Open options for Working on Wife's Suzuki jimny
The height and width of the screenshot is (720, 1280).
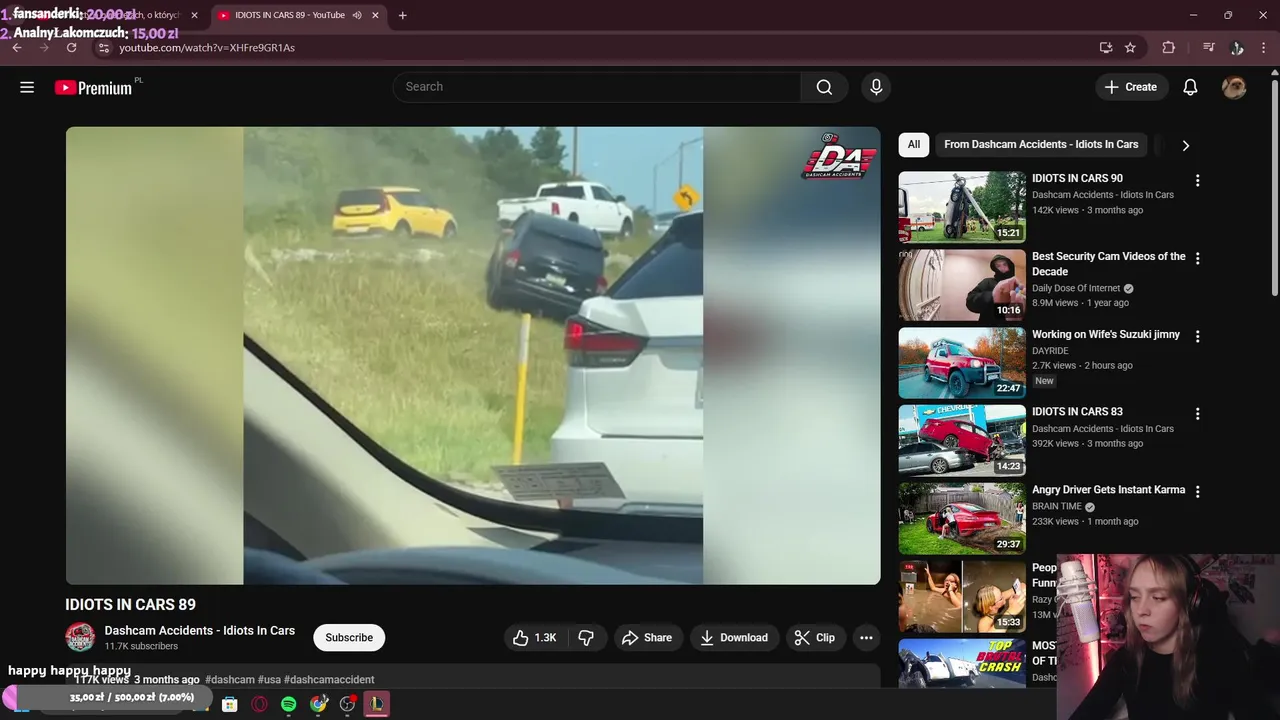coord(1197,336)
